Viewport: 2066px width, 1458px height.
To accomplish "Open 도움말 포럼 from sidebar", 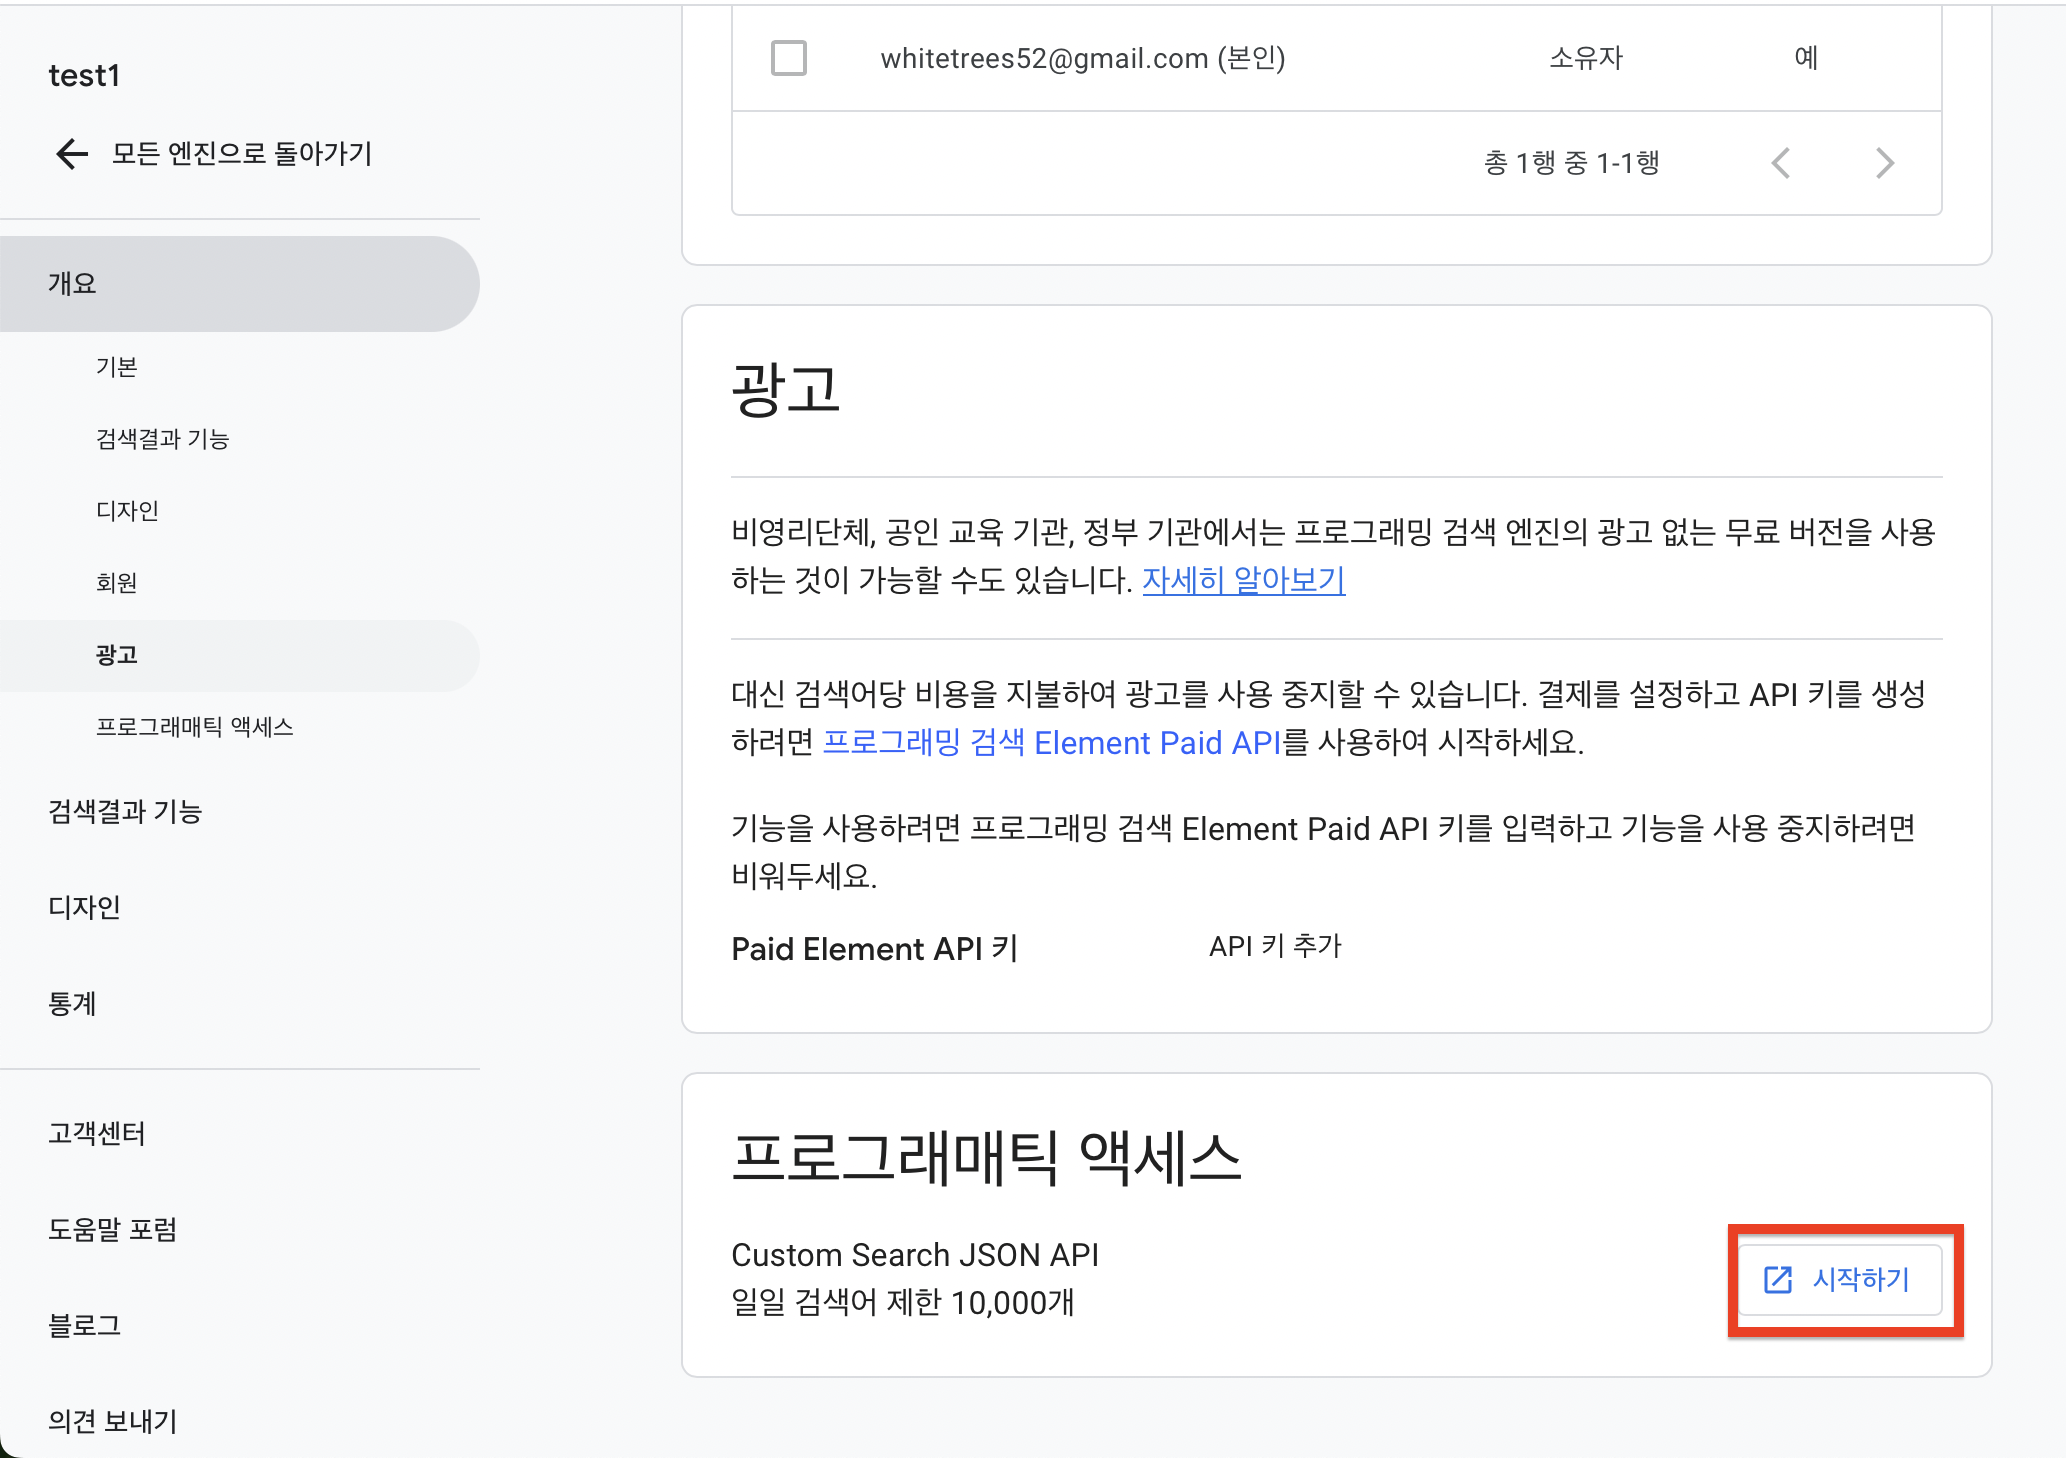I will click(112, 1229).
